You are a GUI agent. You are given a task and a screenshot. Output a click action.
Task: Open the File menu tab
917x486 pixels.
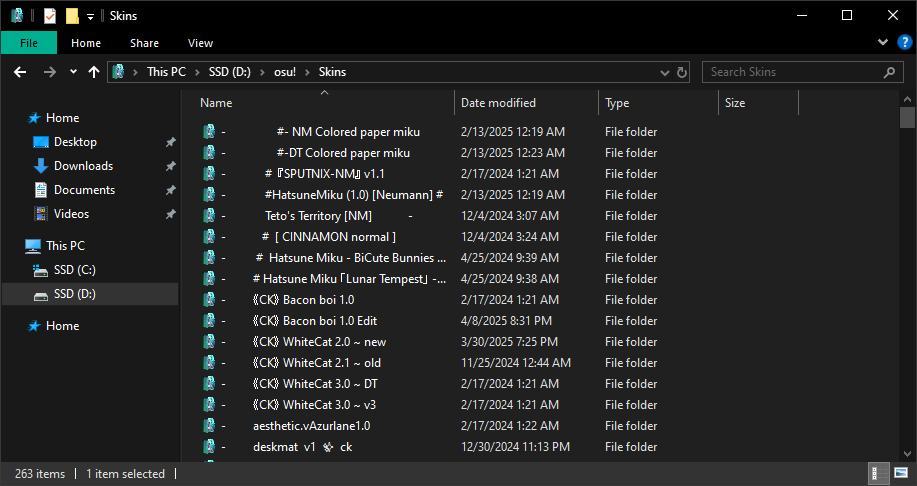28,43
